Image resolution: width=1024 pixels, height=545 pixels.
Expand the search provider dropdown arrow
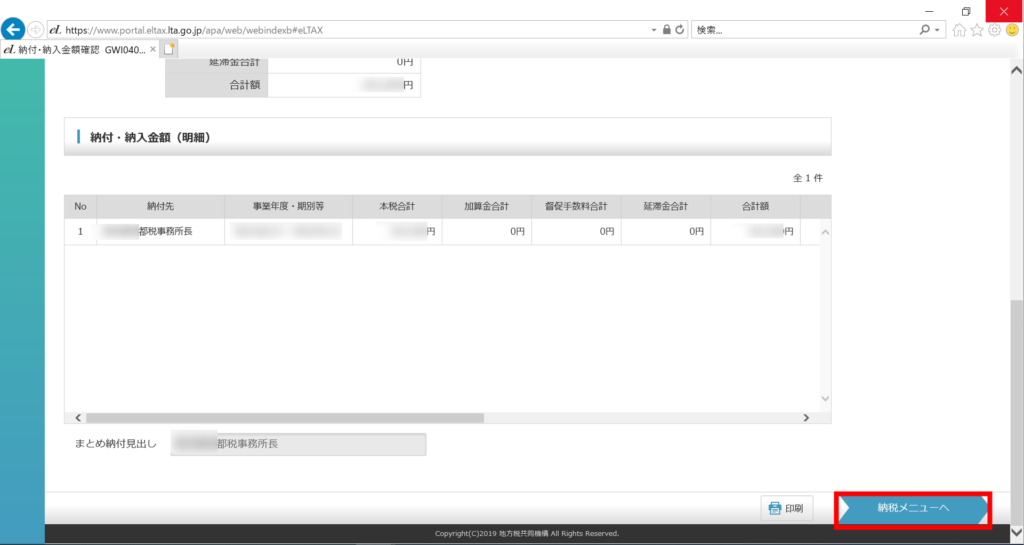[937, 30]
